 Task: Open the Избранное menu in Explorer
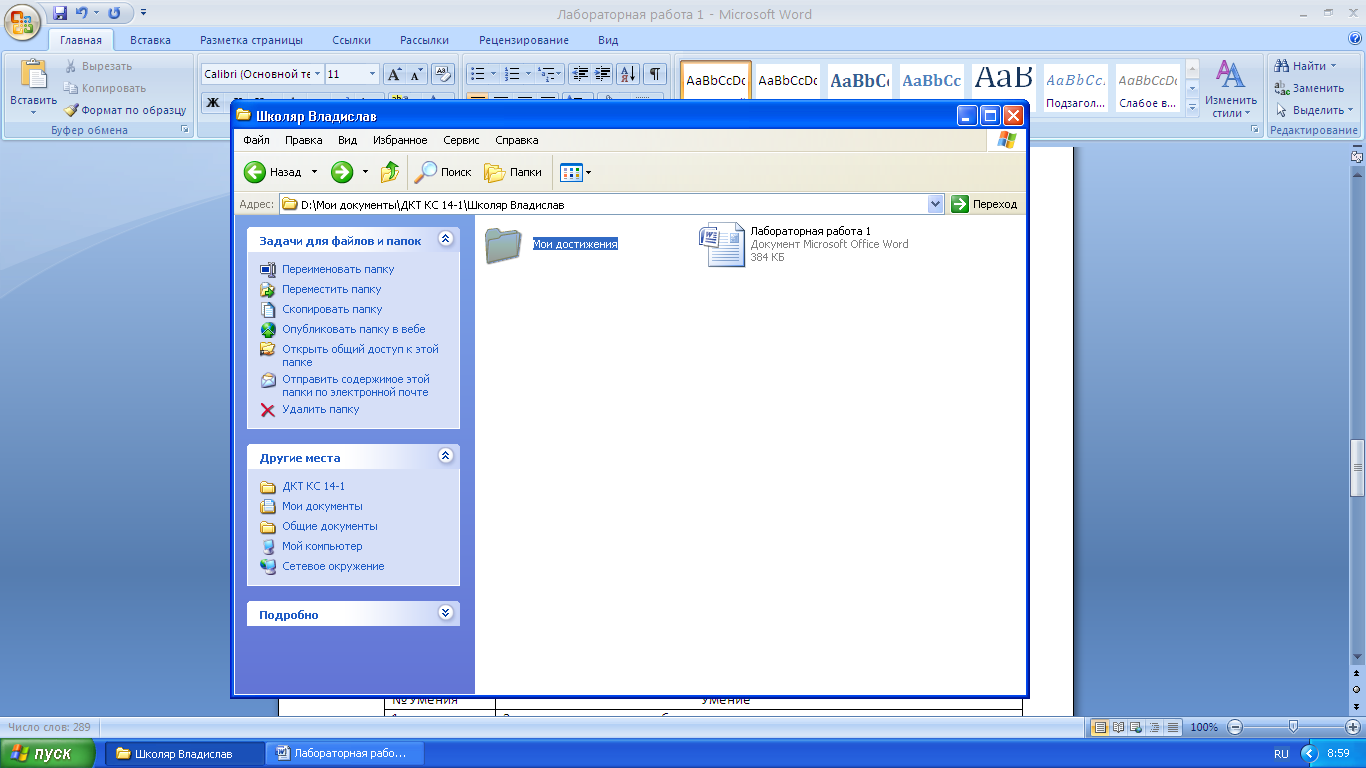click(400, 140)
